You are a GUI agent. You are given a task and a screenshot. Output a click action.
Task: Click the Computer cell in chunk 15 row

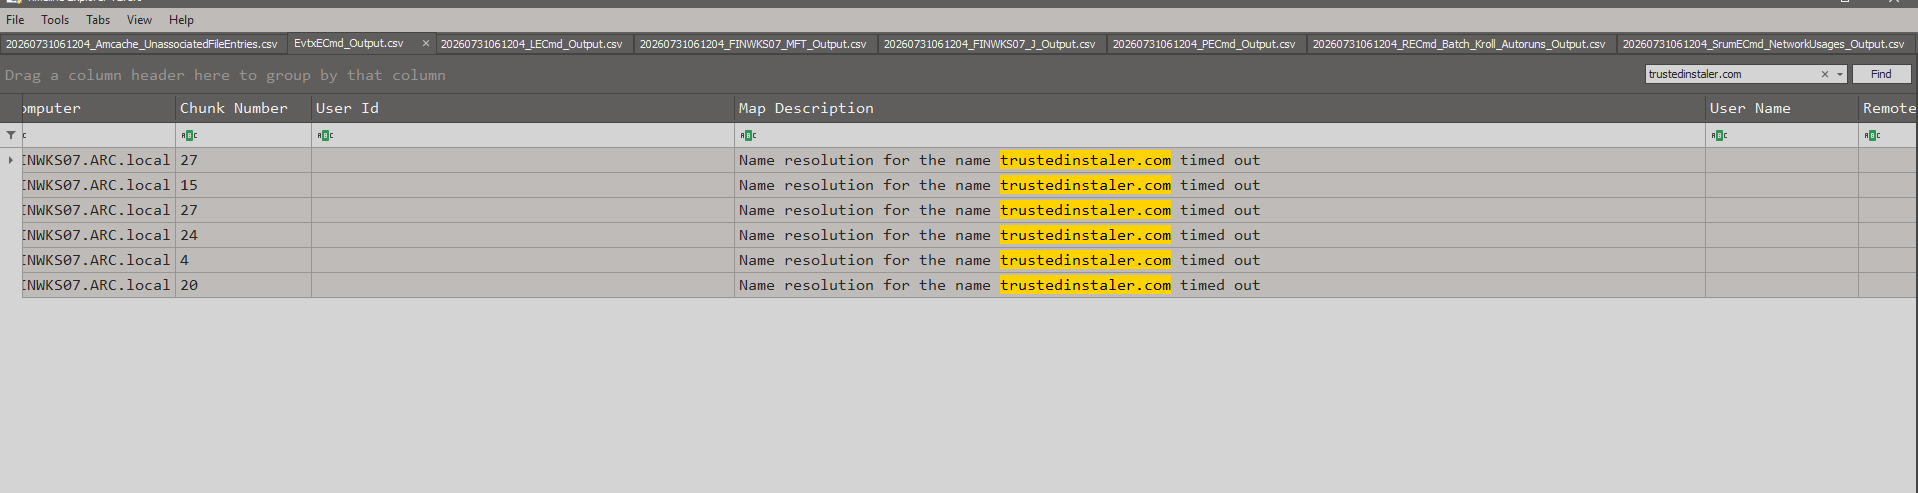tap(98, 185)
